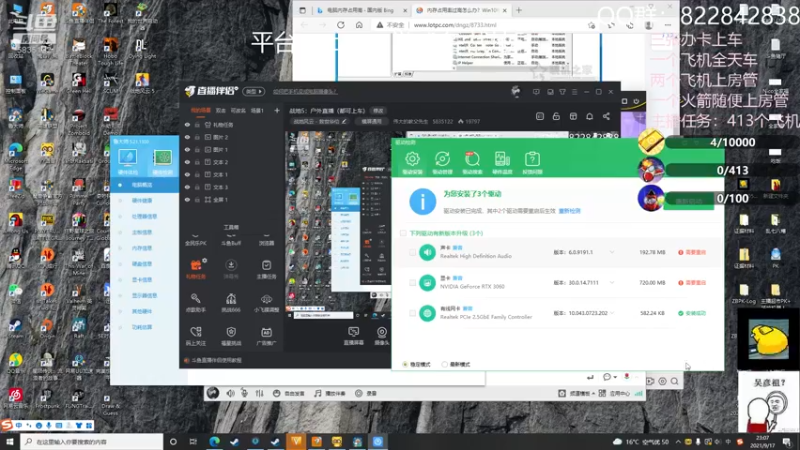Image resolution: width=800 pixels, height=450 pixels.
Task: Expand version dropdown for Realtek audio 6.0.9191.1
Action: pos(612,252)
